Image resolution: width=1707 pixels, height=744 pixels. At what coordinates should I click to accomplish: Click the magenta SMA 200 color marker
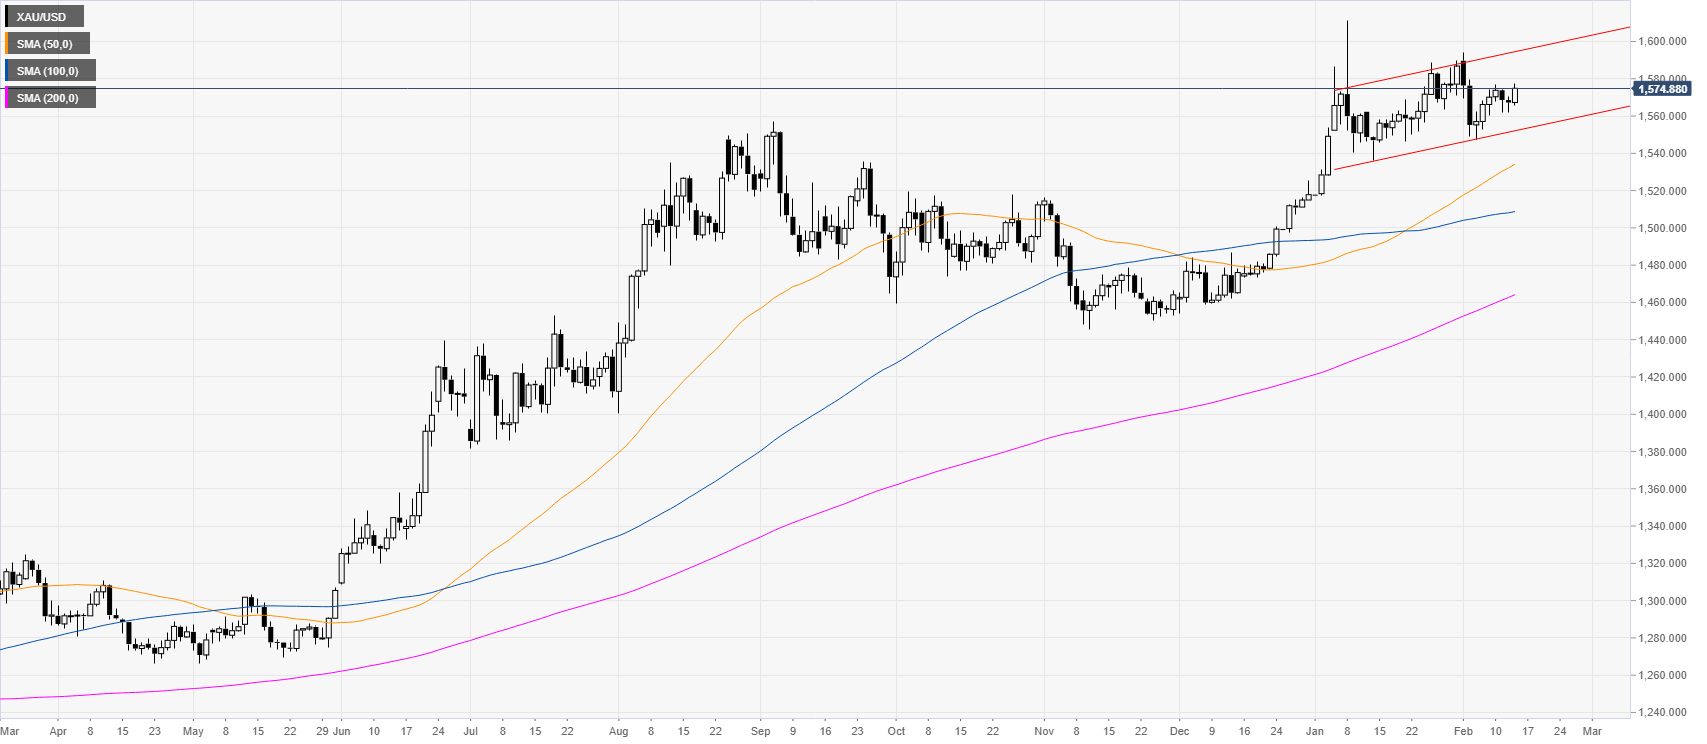pyautogui.click(x=7, y=98)
